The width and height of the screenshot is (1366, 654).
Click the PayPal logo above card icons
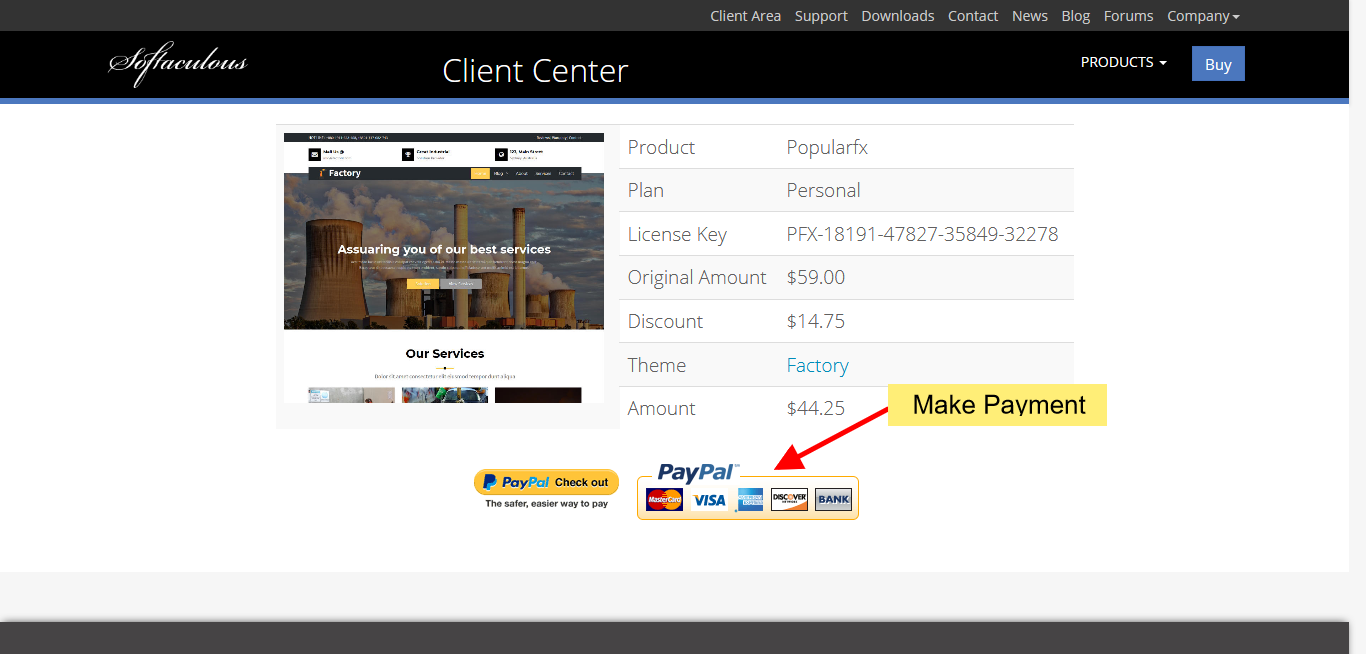click(698, 472)
